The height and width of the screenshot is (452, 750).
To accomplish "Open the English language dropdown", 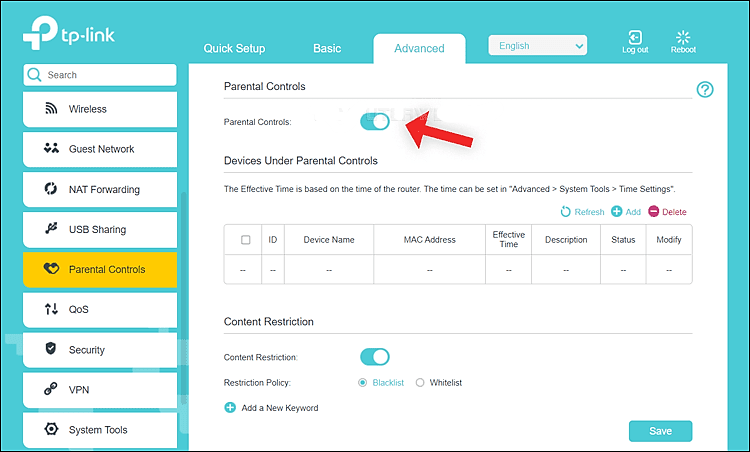I will click(x=538, y=45).
